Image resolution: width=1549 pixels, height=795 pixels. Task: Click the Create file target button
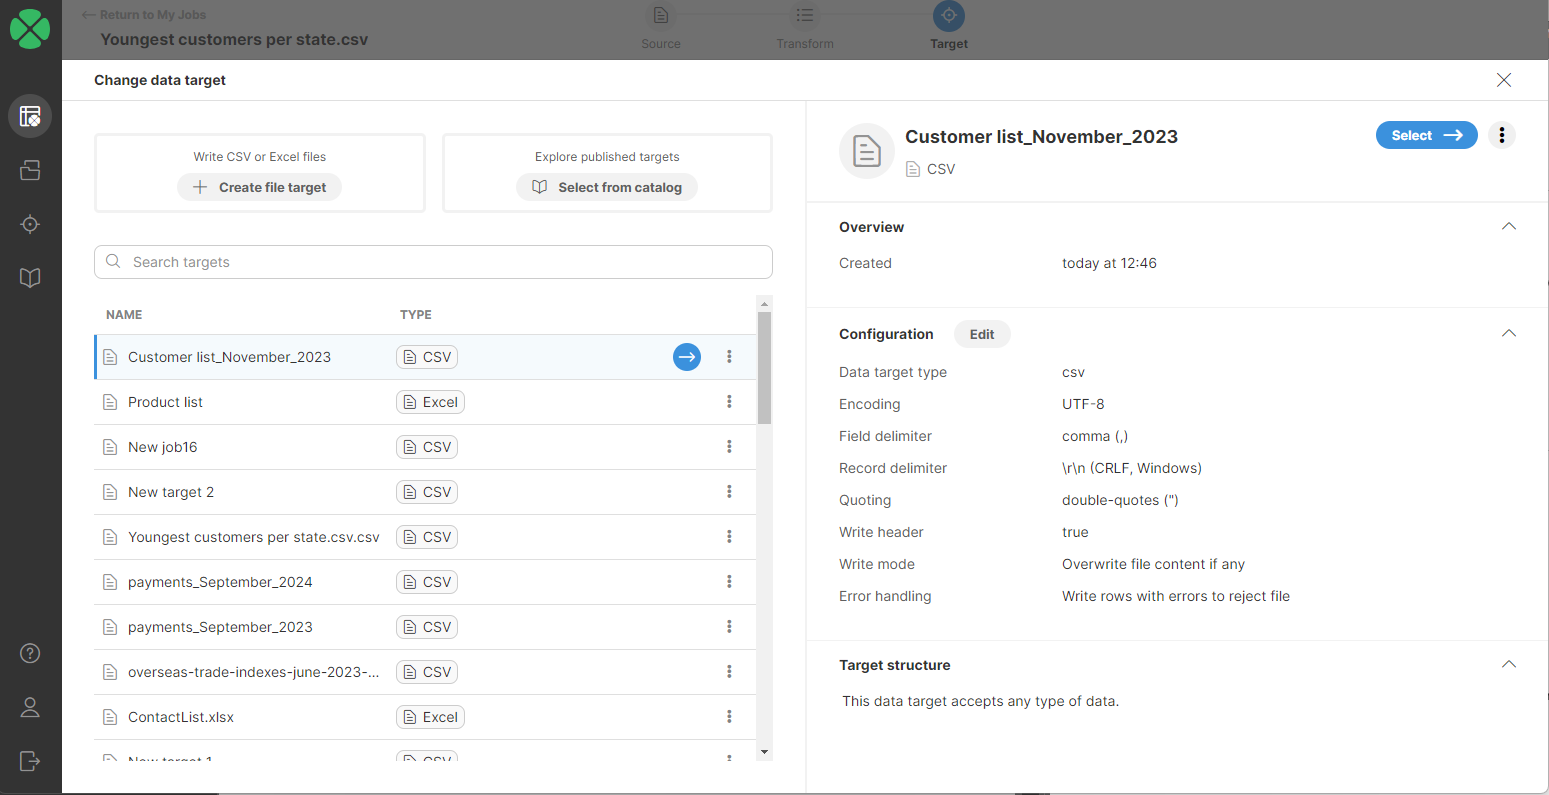pyautogui.click(x=260, y=187)
